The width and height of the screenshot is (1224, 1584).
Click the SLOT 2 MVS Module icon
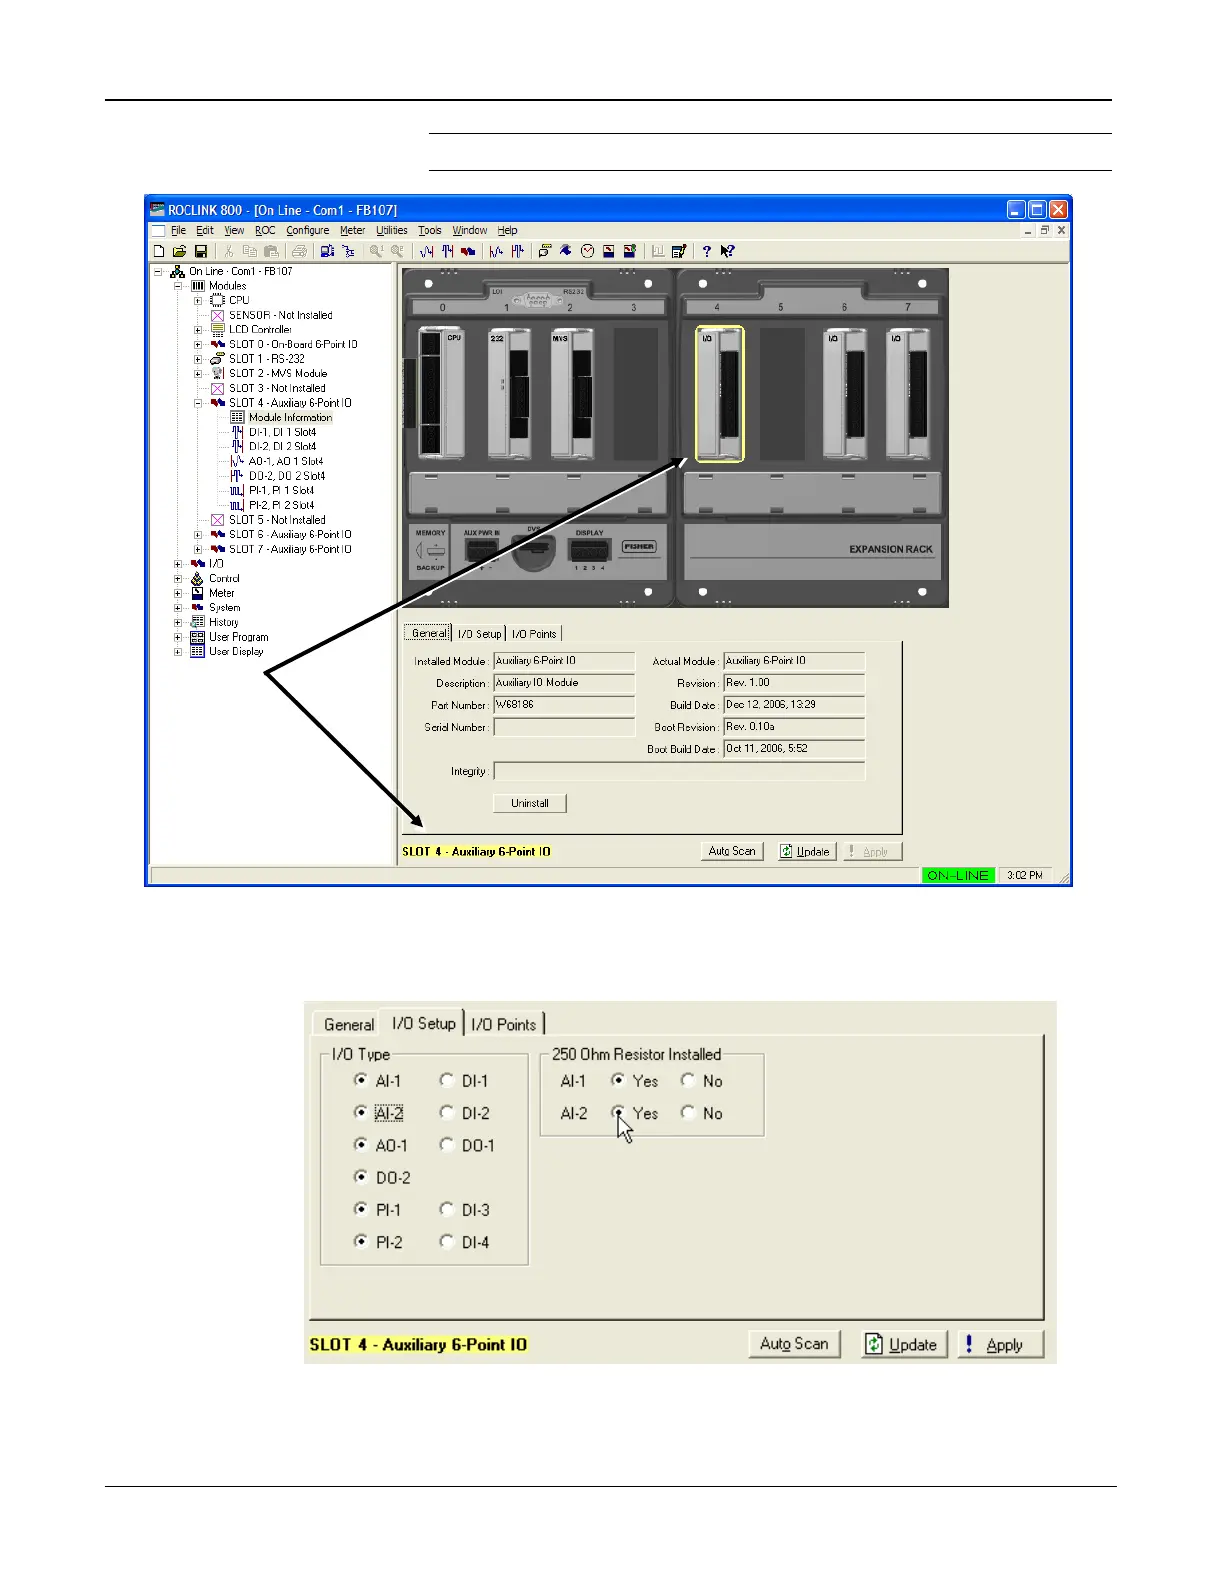[x=217, y=373]
